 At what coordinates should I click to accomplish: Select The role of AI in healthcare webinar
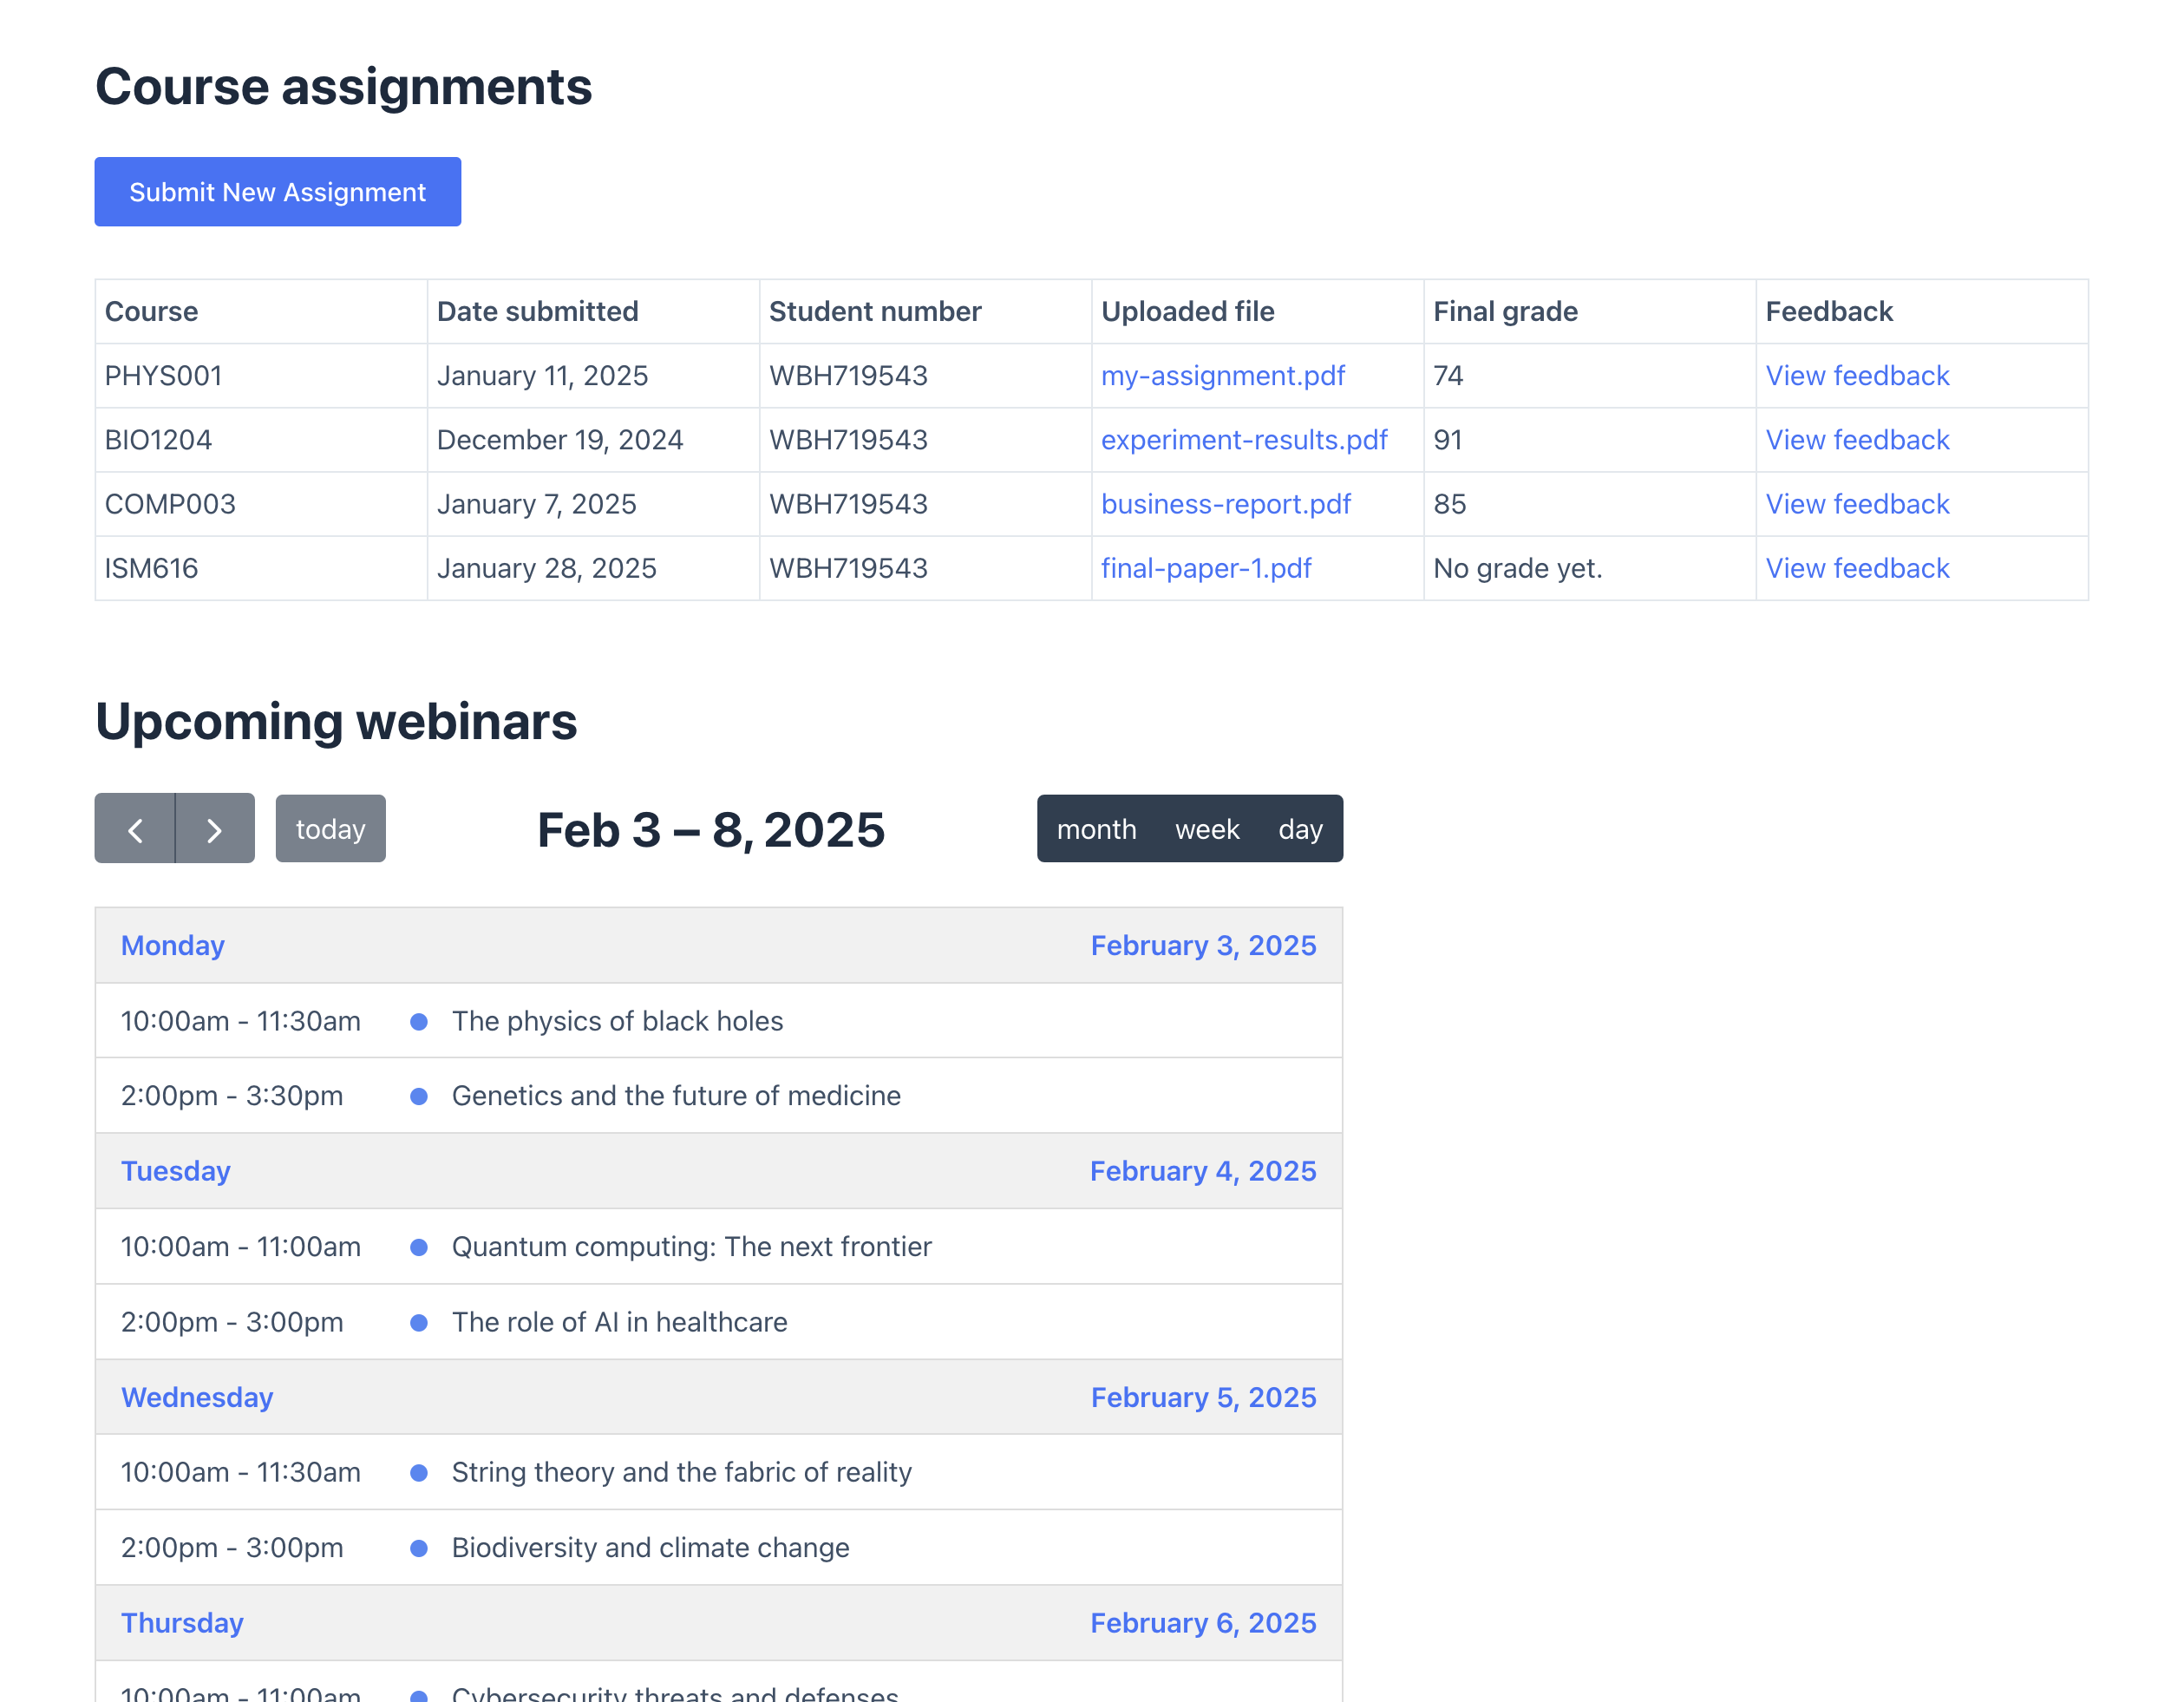tap(719, 1322)
